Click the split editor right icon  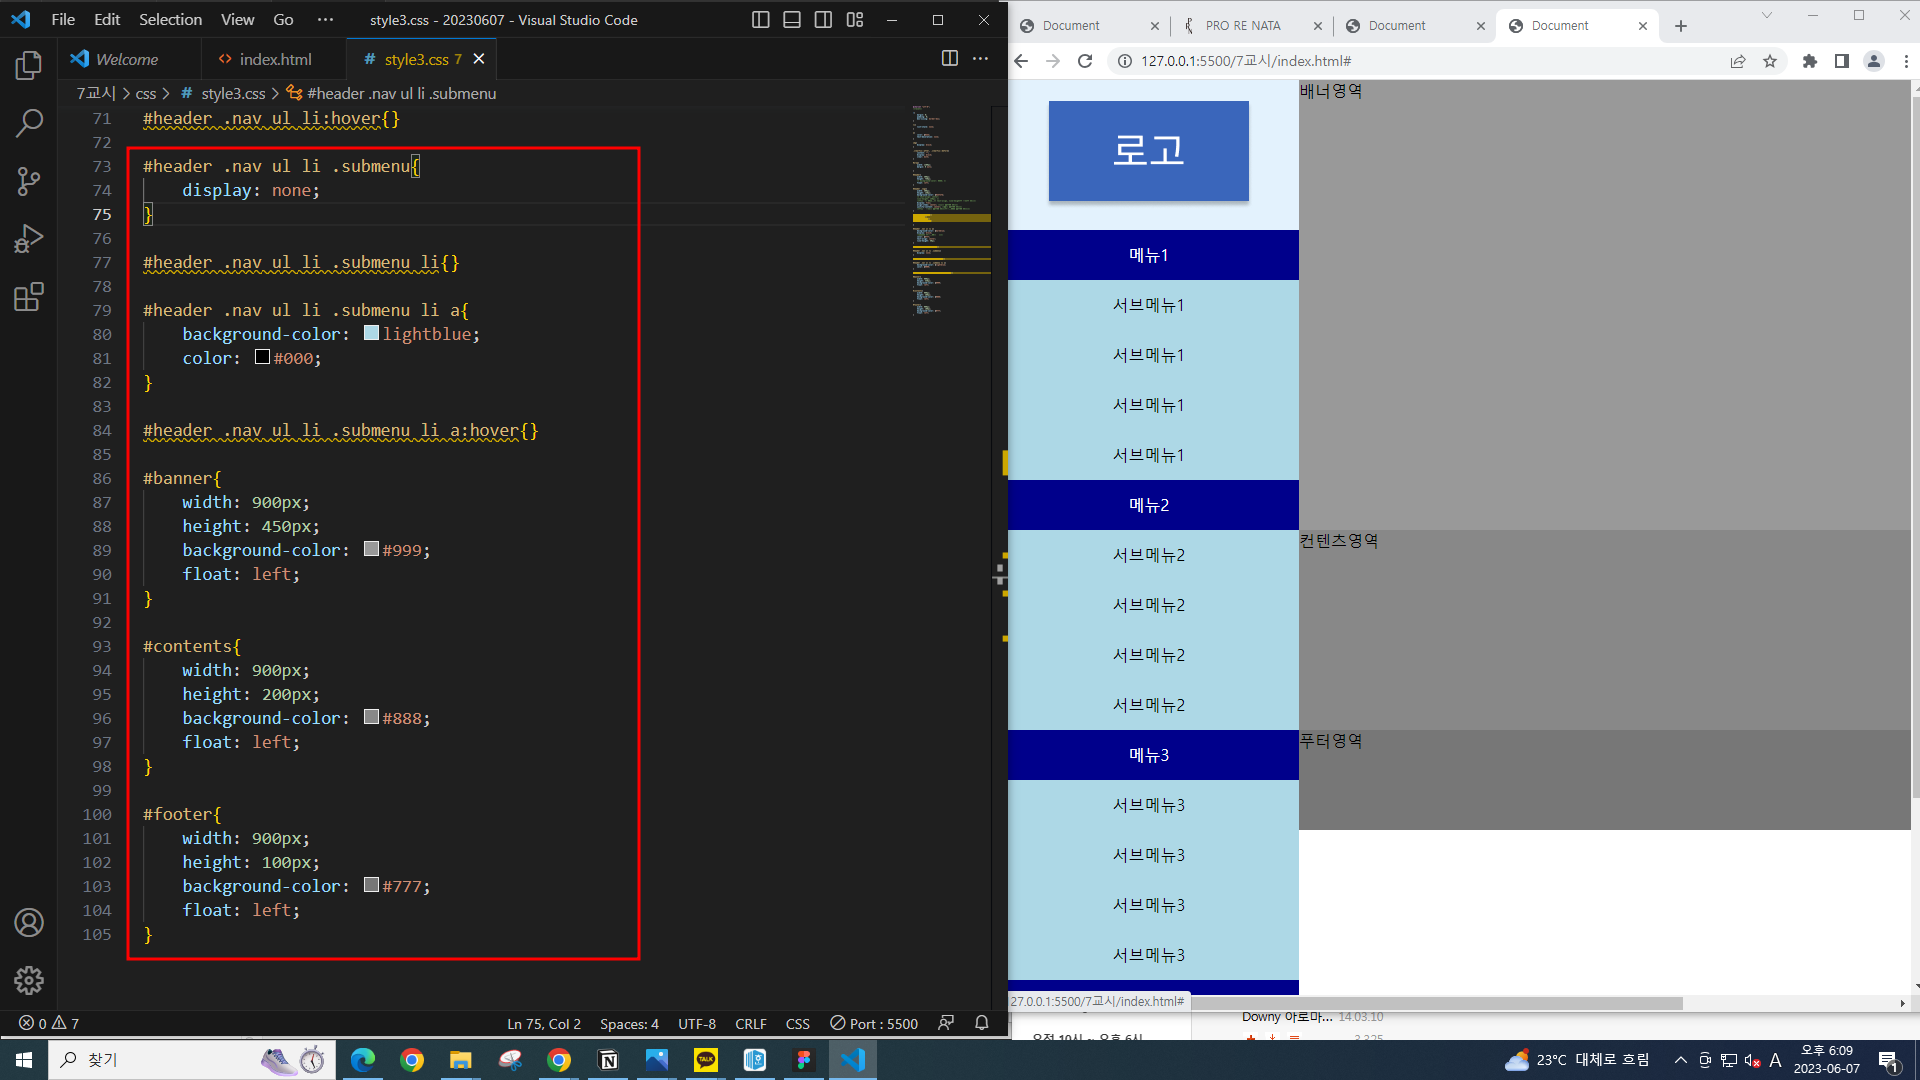coord(949,59)
